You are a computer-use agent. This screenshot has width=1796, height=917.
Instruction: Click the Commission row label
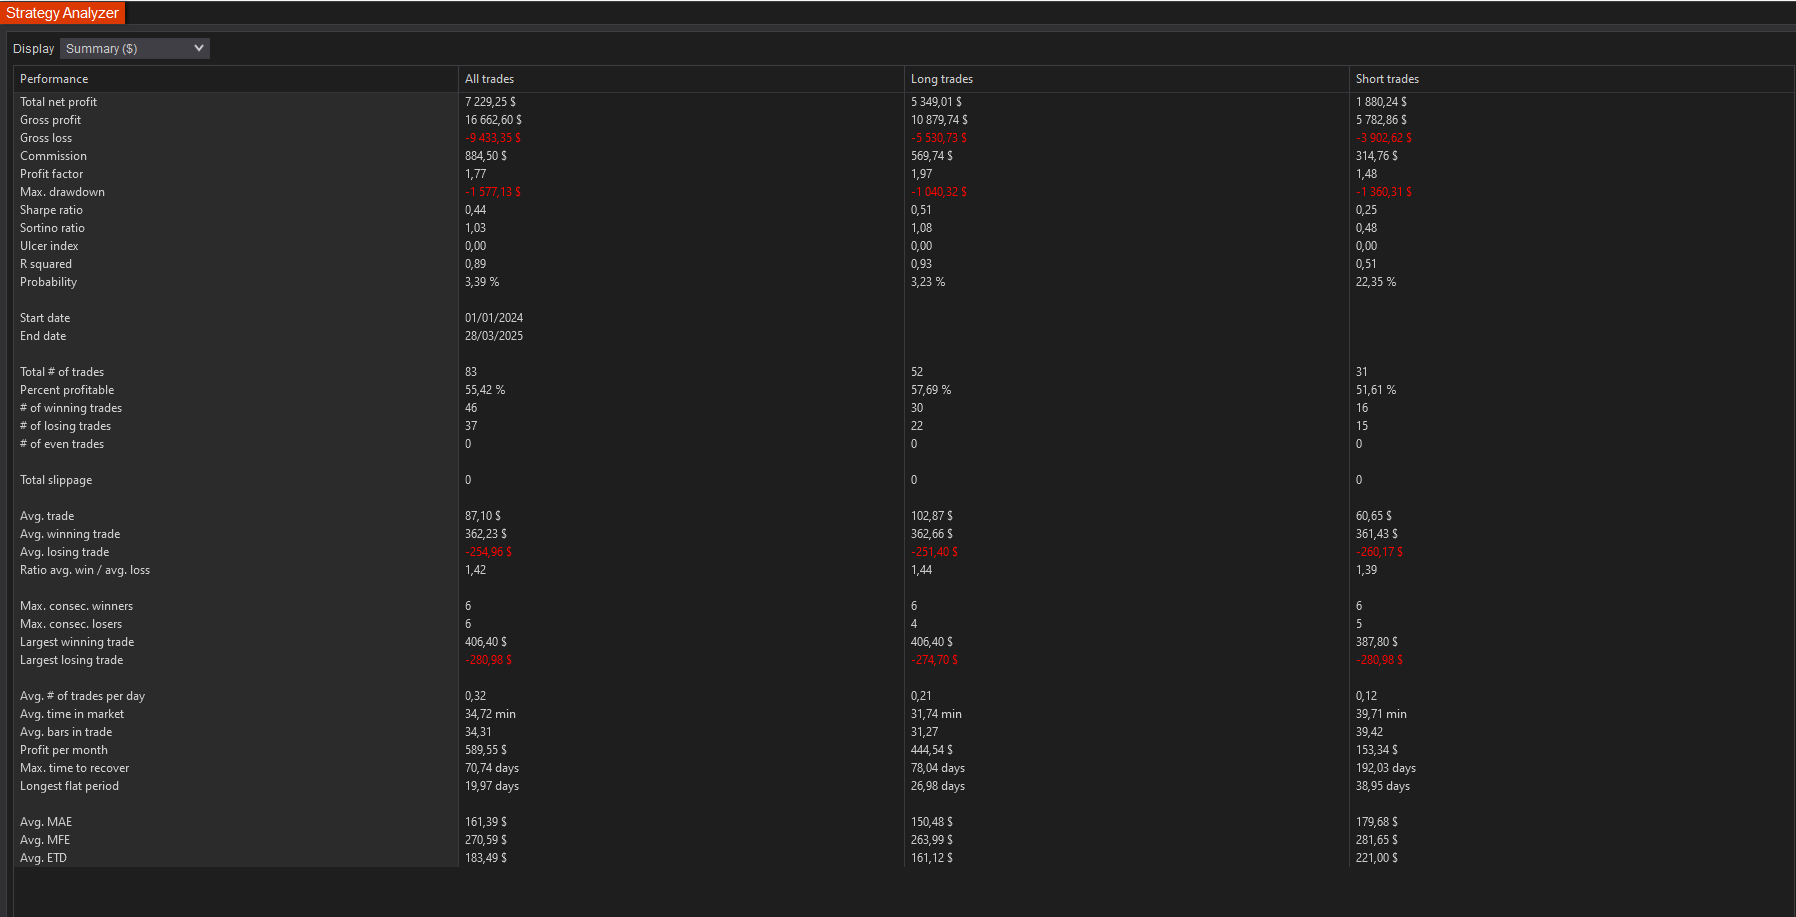[x=53, y=156]
